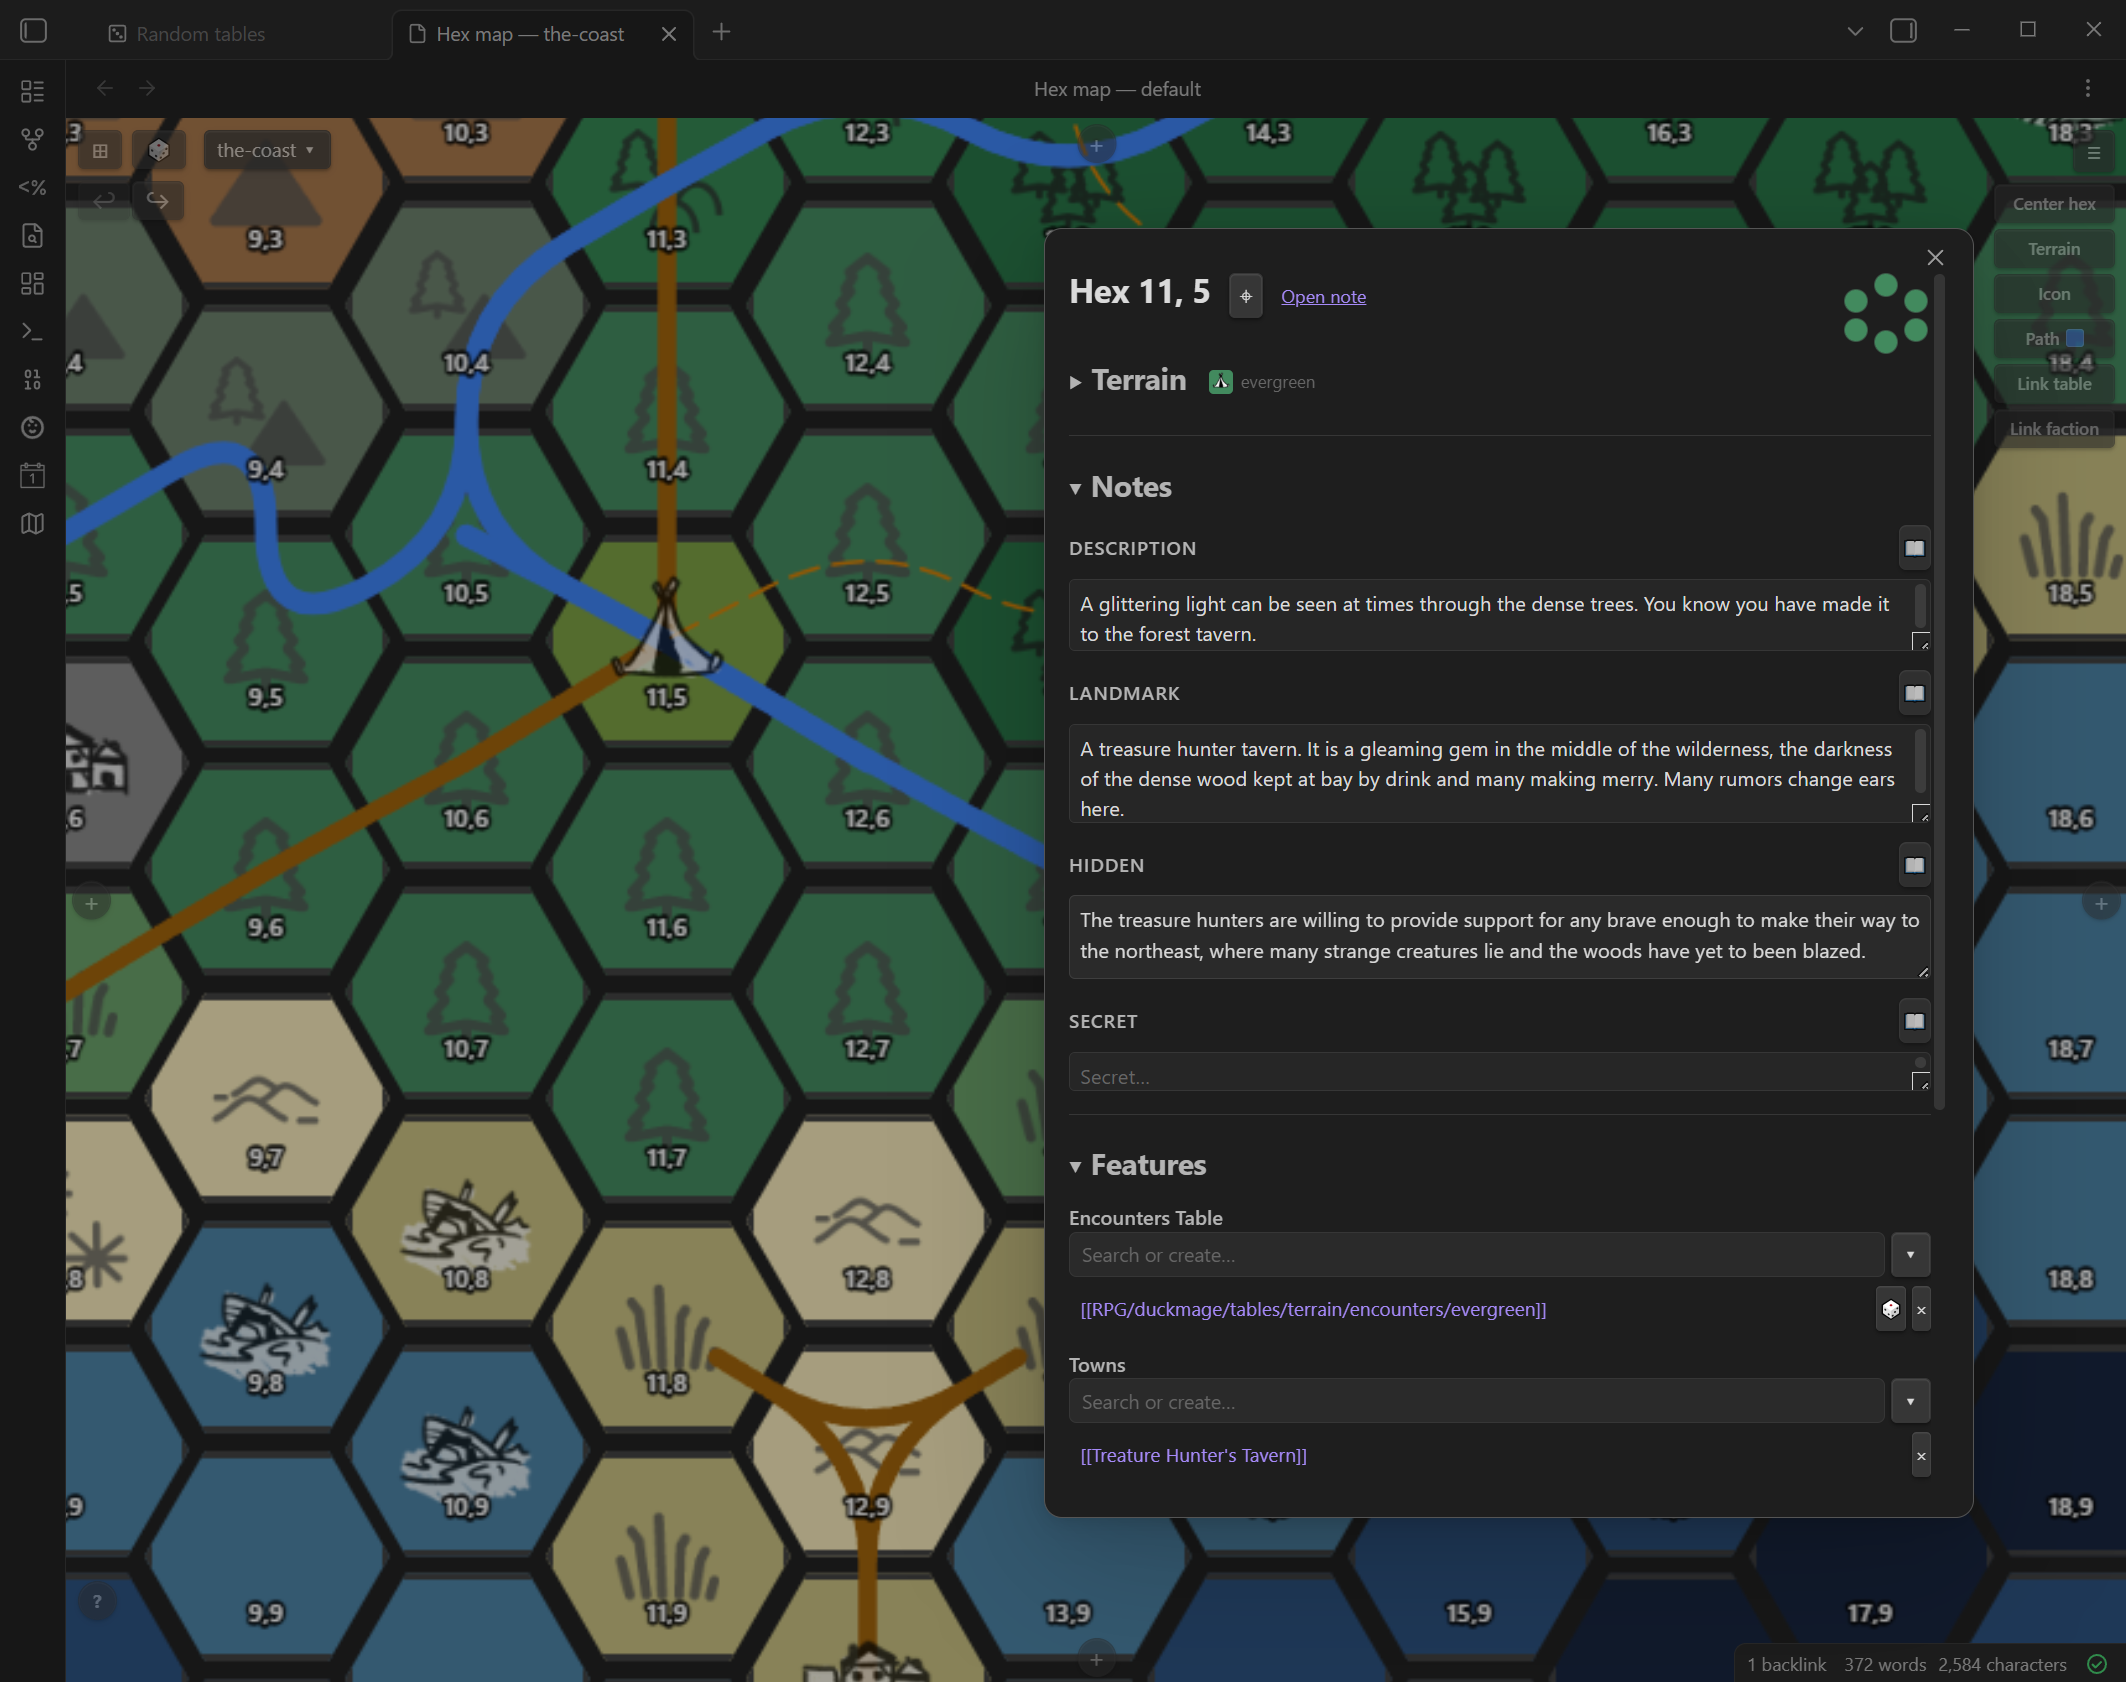Roll the evergreen encounters table dice icon
2126x1682 pixels.
point(1890,1310)
